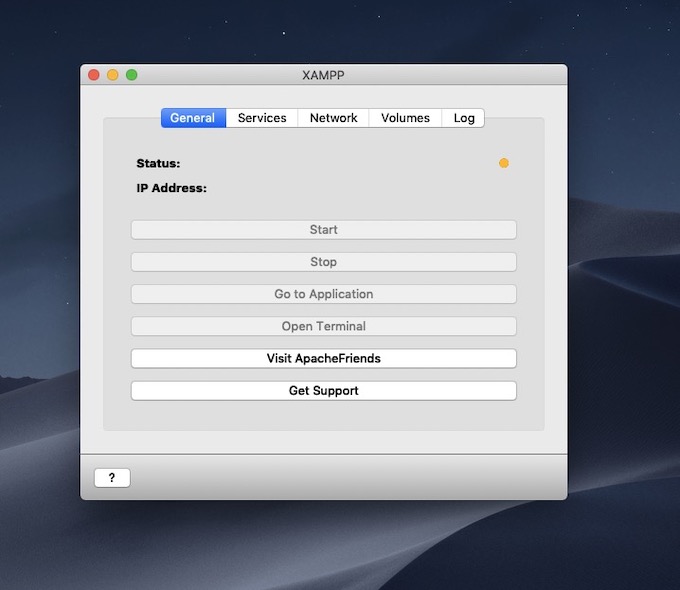The image size is (680, 590).
Task: Click the orange status indicator dot
Action: [503, 163]
